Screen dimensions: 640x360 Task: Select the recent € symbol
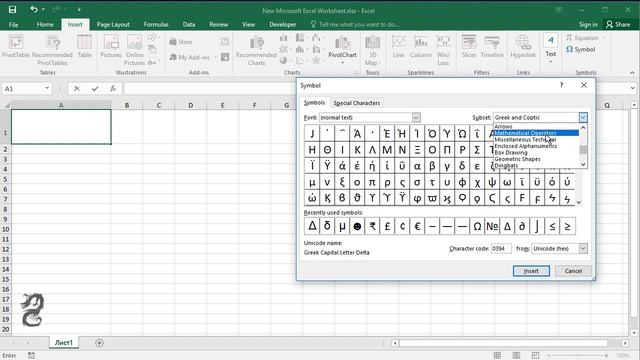[417, 226]
